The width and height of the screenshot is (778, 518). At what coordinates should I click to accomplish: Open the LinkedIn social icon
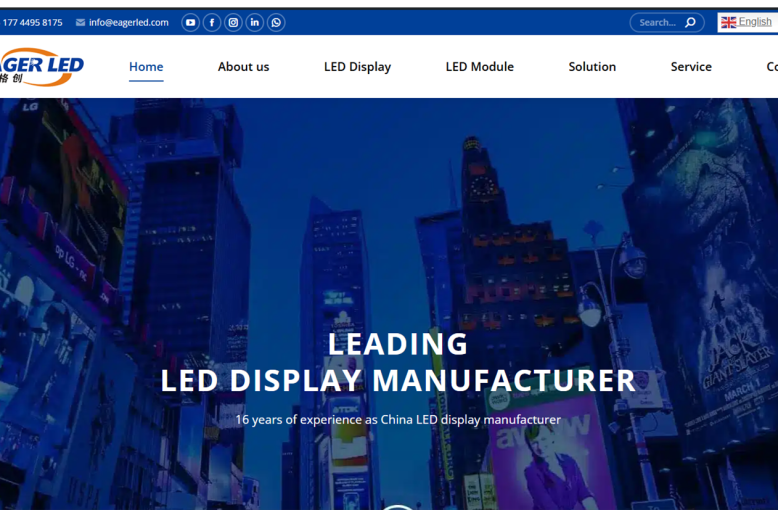255,22
